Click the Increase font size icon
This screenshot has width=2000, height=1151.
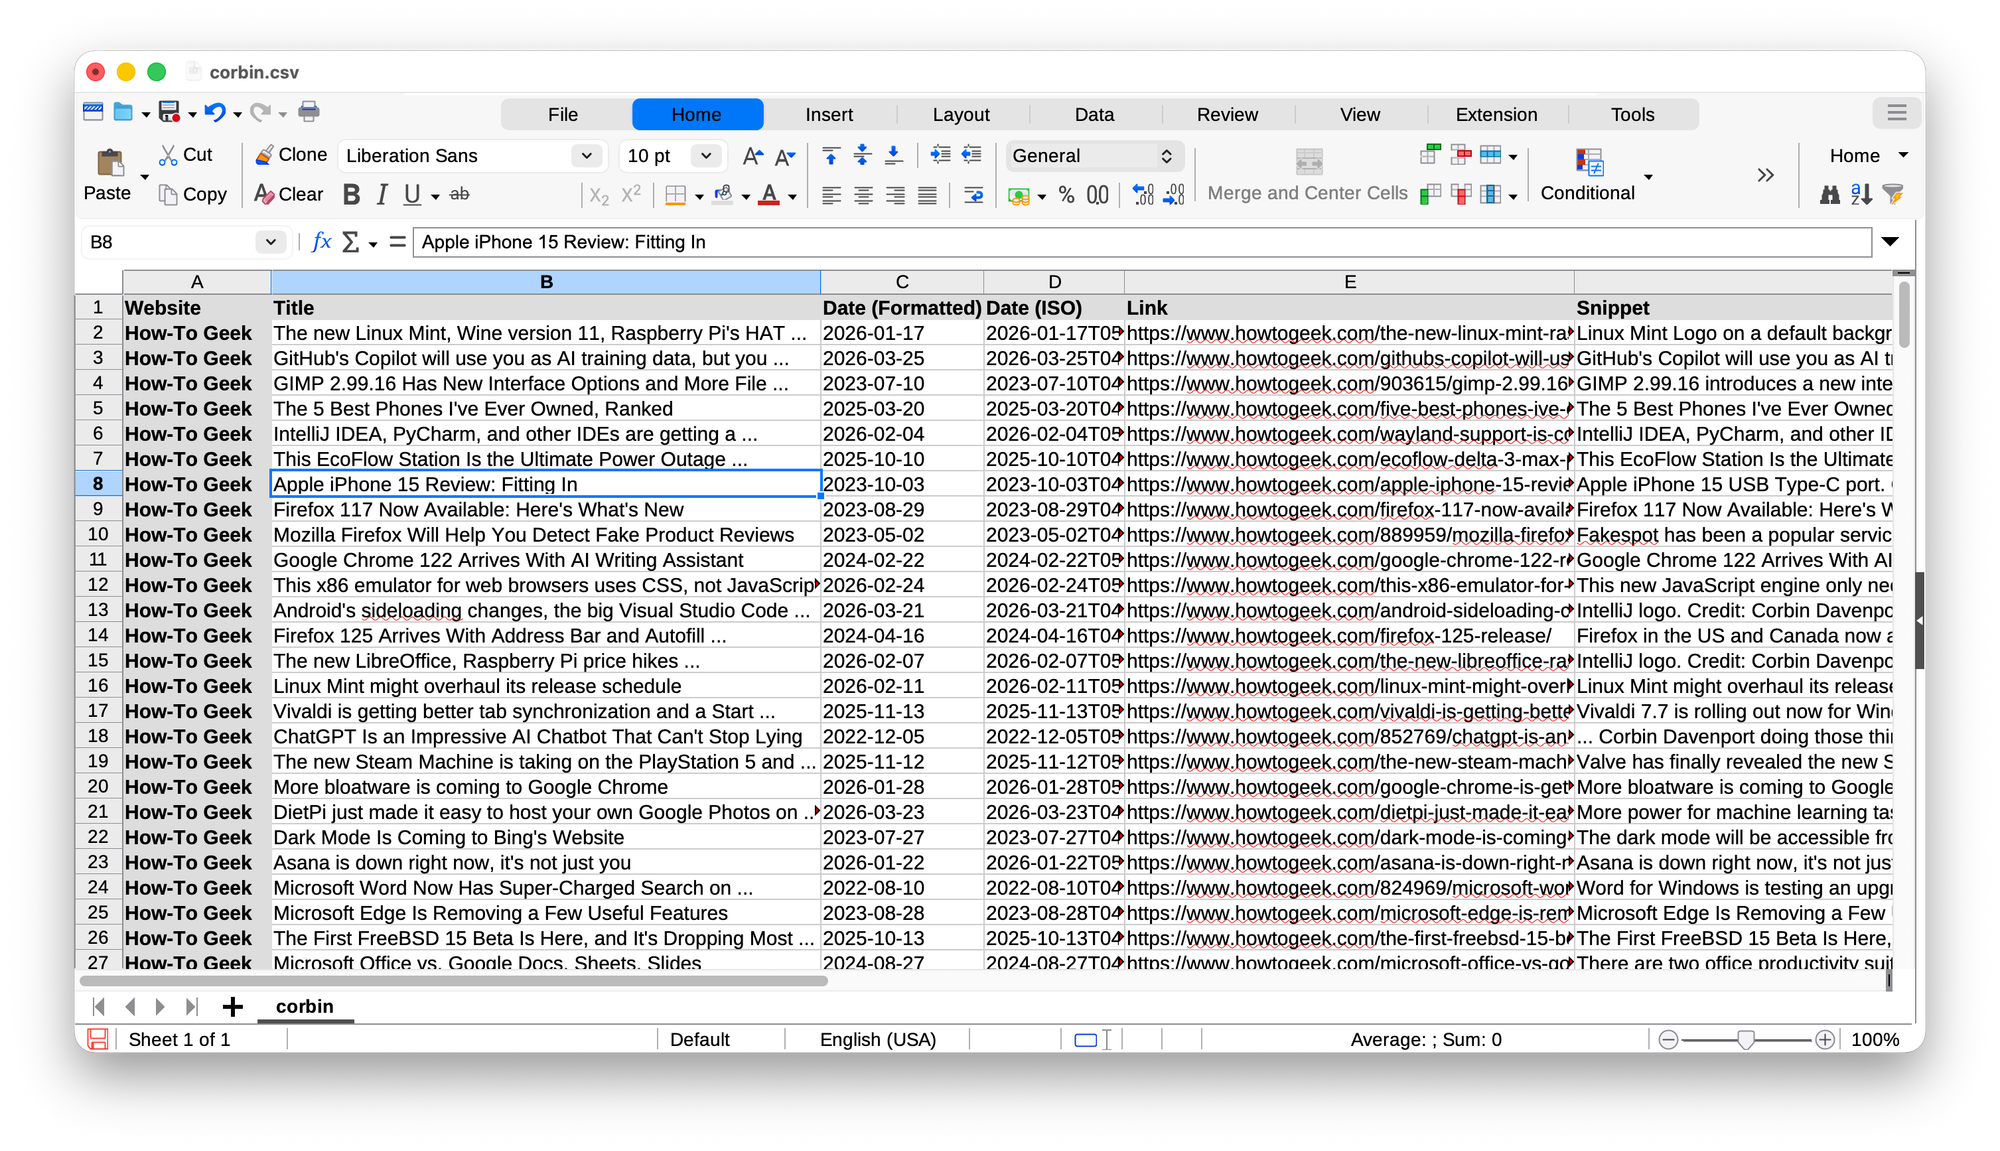pyautogui.click(x=753, y=156)
